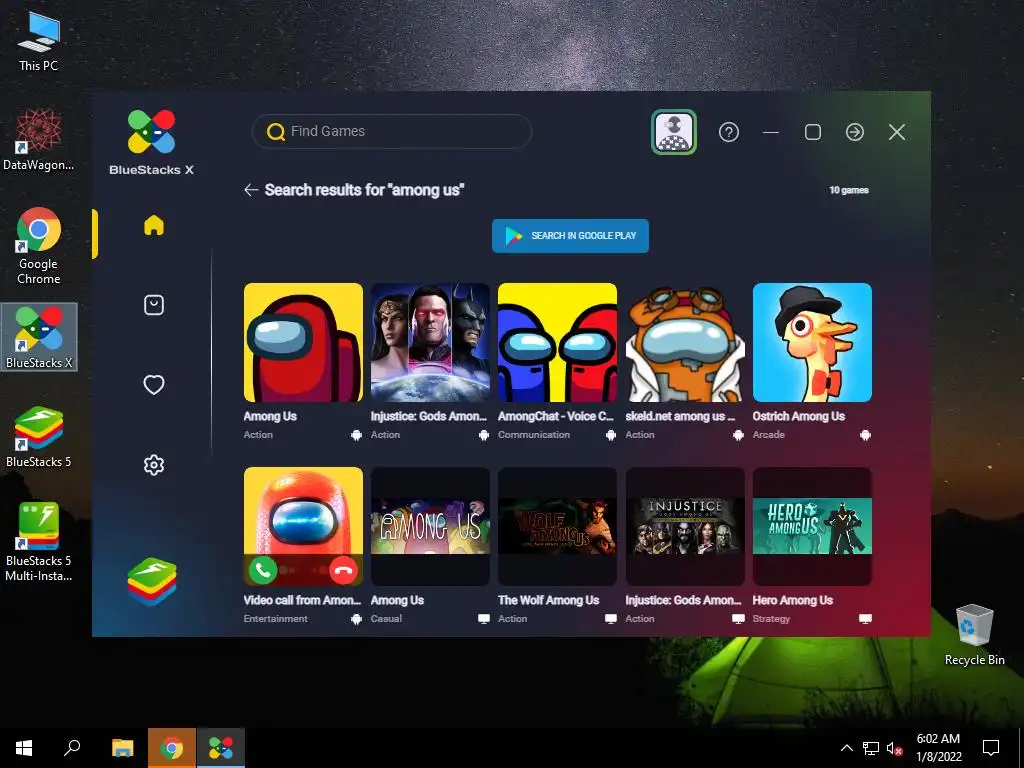This screenshot has height=768, width=1024.
Task: Open the Settings gear in sidebar
Action: [153, 465]
